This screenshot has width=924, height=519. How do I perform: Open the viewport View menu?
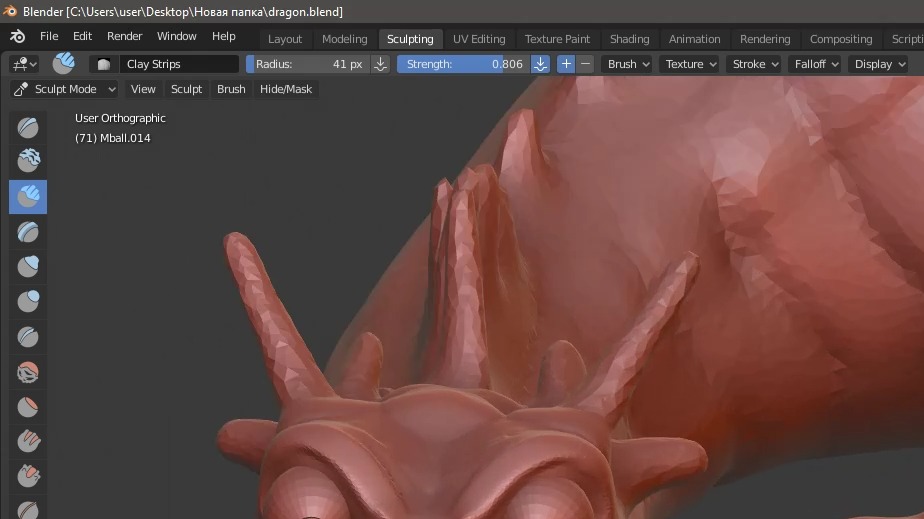click(143, 89)
